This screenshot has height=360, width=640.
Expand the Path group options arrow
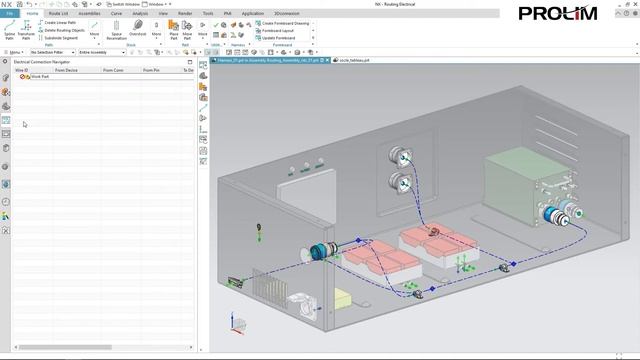pos(99,44)
